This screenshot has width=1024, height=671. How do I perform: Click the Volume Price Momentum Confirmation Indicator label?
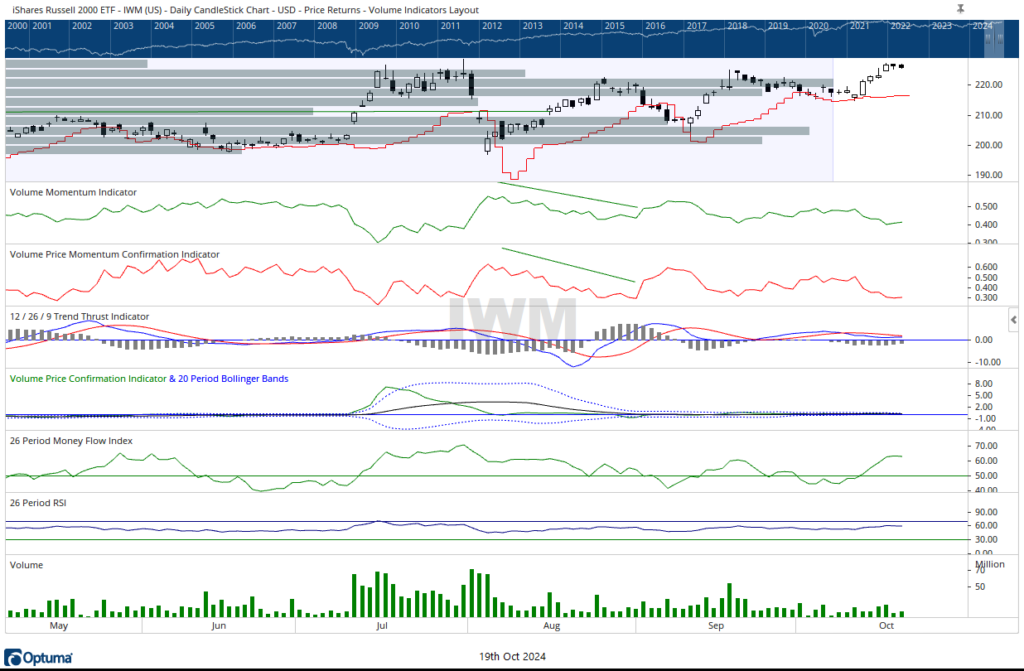114,254
